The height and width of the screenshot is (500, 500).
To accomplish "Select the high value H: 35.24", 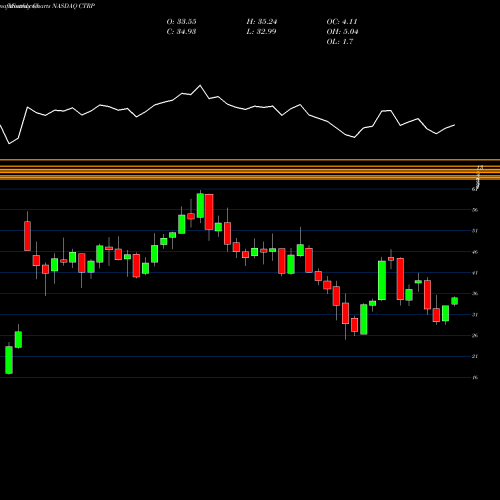I will (262, 22).
